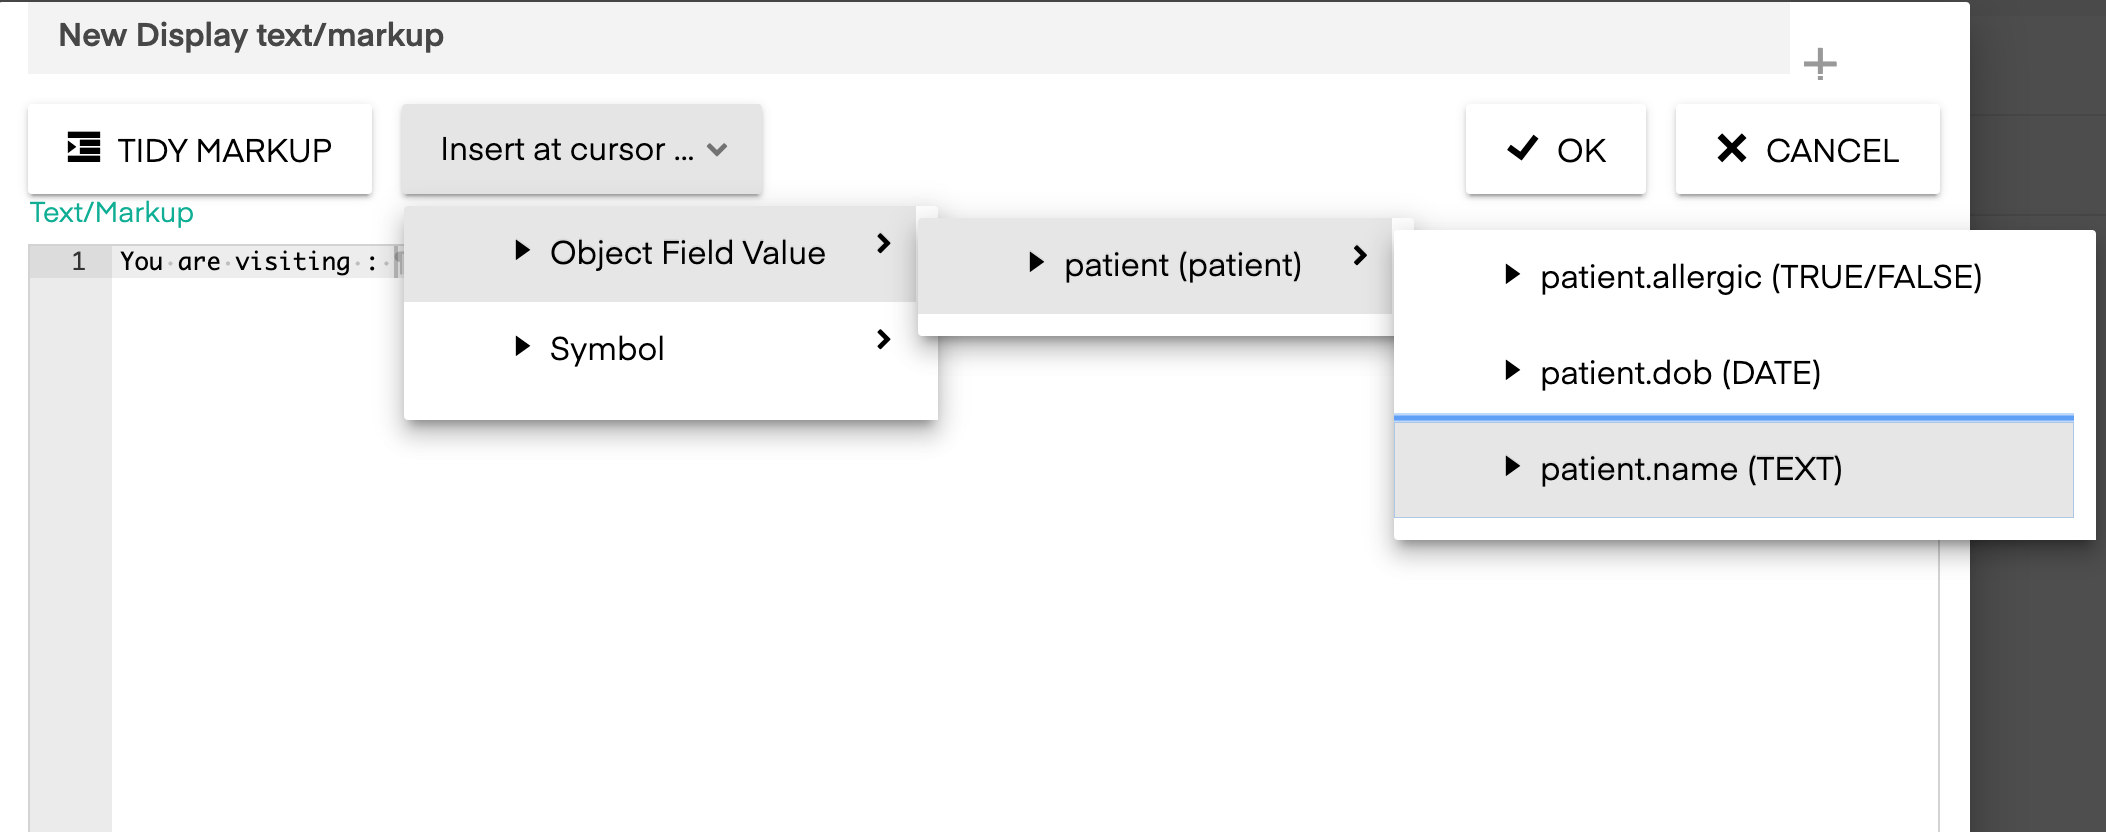Expand the Symbol submenu chevron
2106x832 pixels.
883,339
